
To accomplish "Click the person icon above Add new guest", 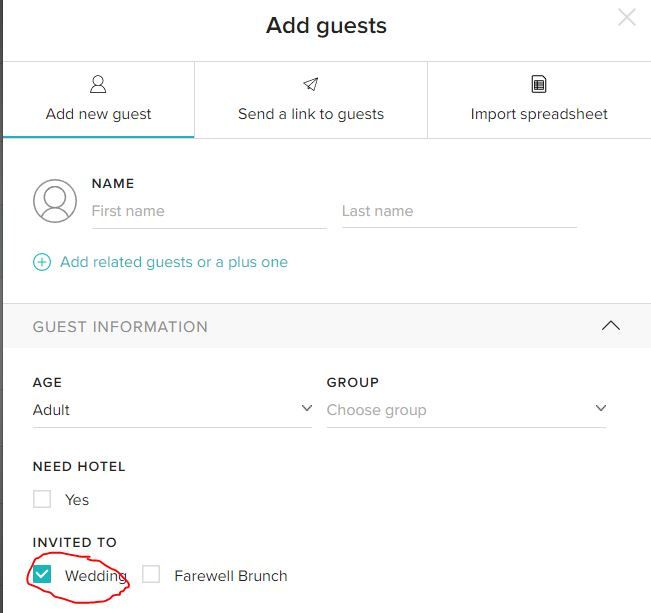I will 98,84.
